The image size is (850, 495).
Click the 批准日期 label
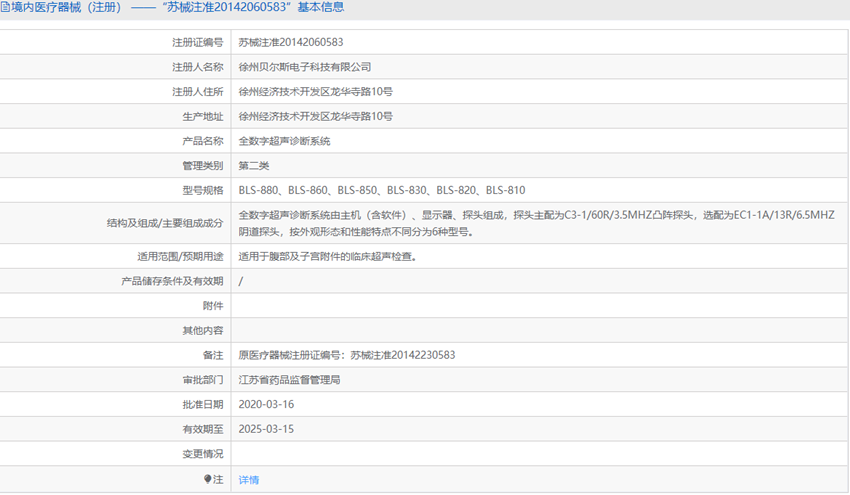pos(203,404)
